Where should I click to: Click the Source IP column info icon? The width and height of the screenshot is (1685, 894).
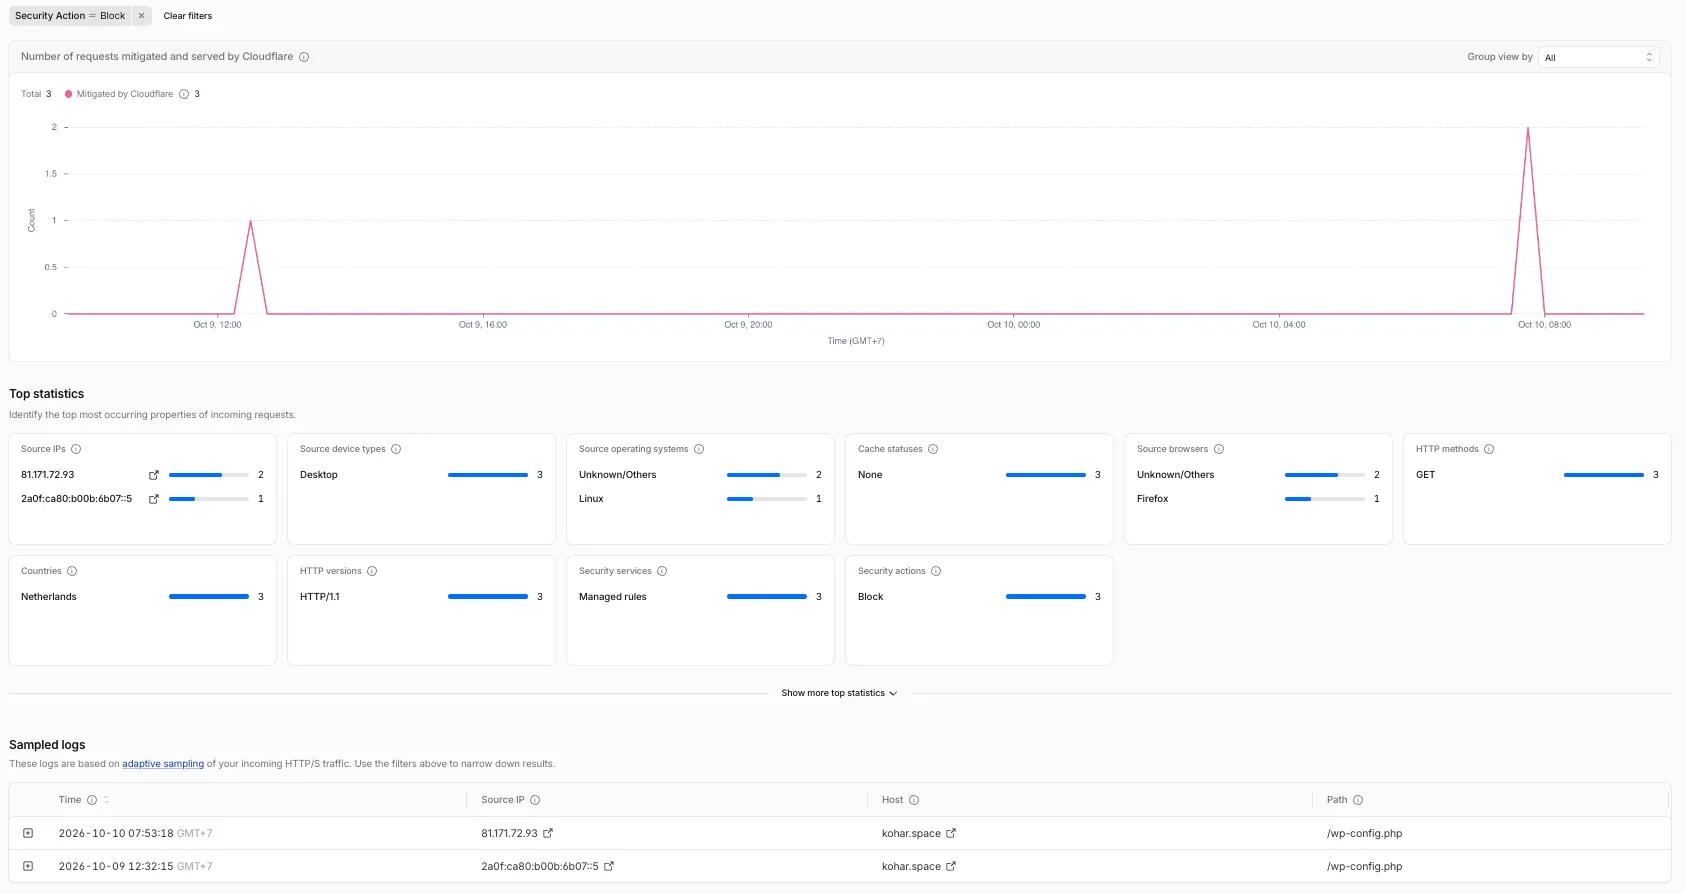click(x=535, y=800)
